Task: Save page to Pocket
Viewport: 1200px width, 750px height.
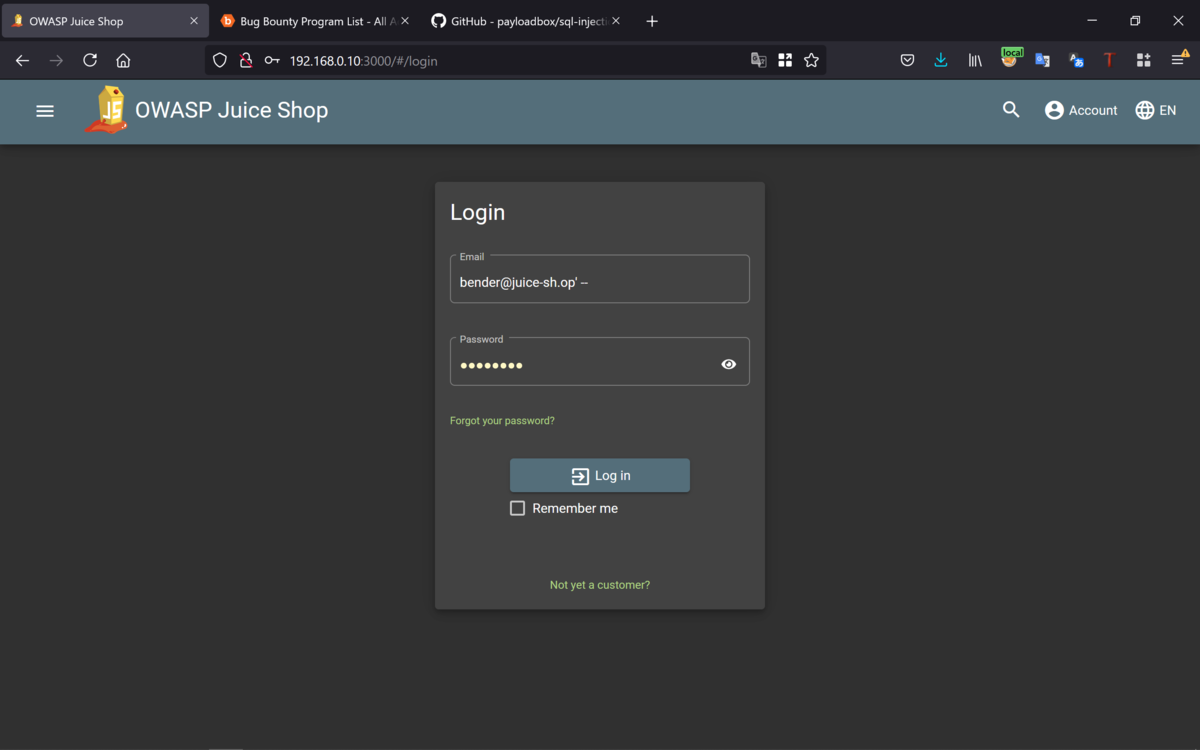Action: pyautogui.click(x=907, y=60)
